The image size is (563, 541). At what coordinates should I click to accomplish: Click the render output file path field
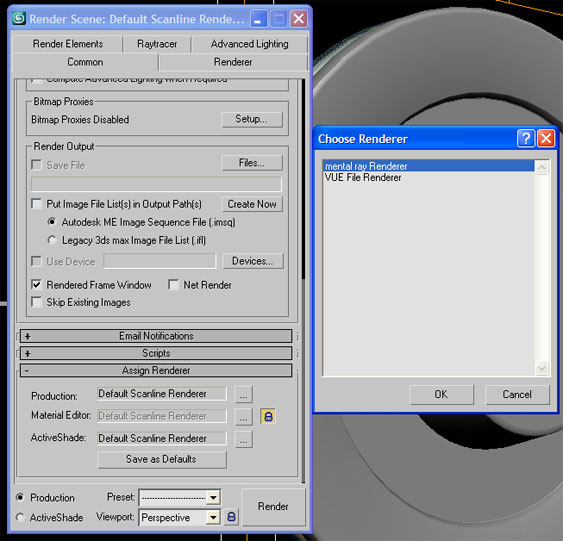(156, 184)
